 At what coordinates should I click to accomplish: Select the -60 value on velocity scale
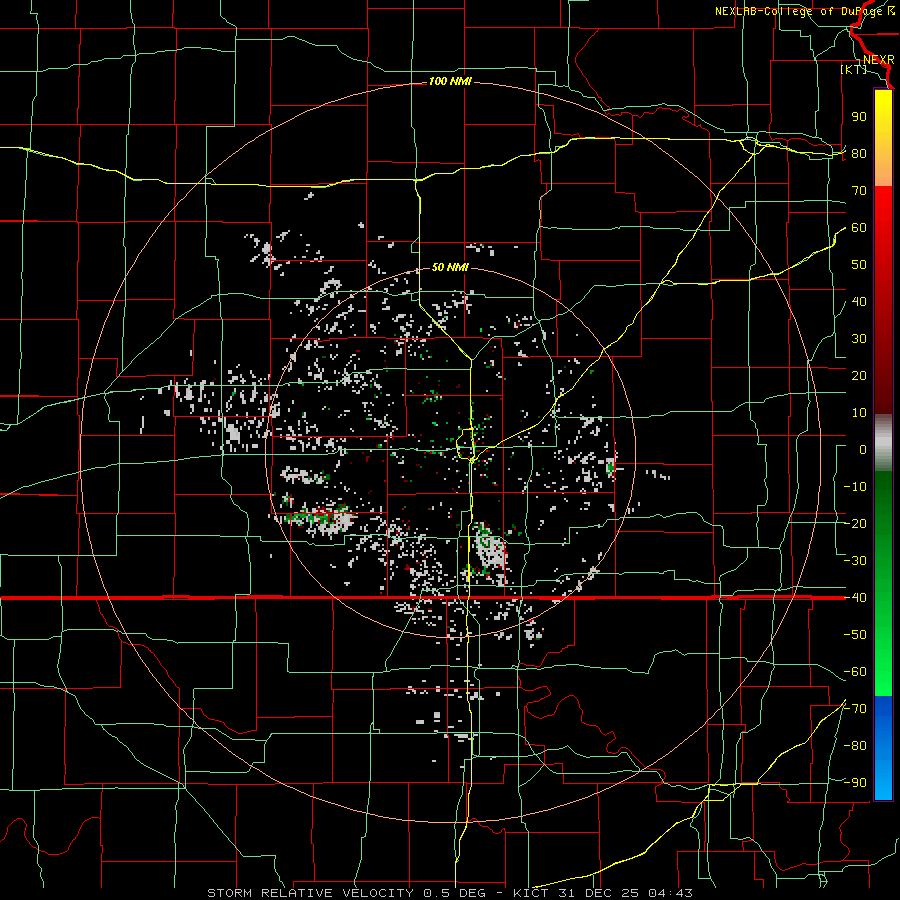click(x=855, y=672)
